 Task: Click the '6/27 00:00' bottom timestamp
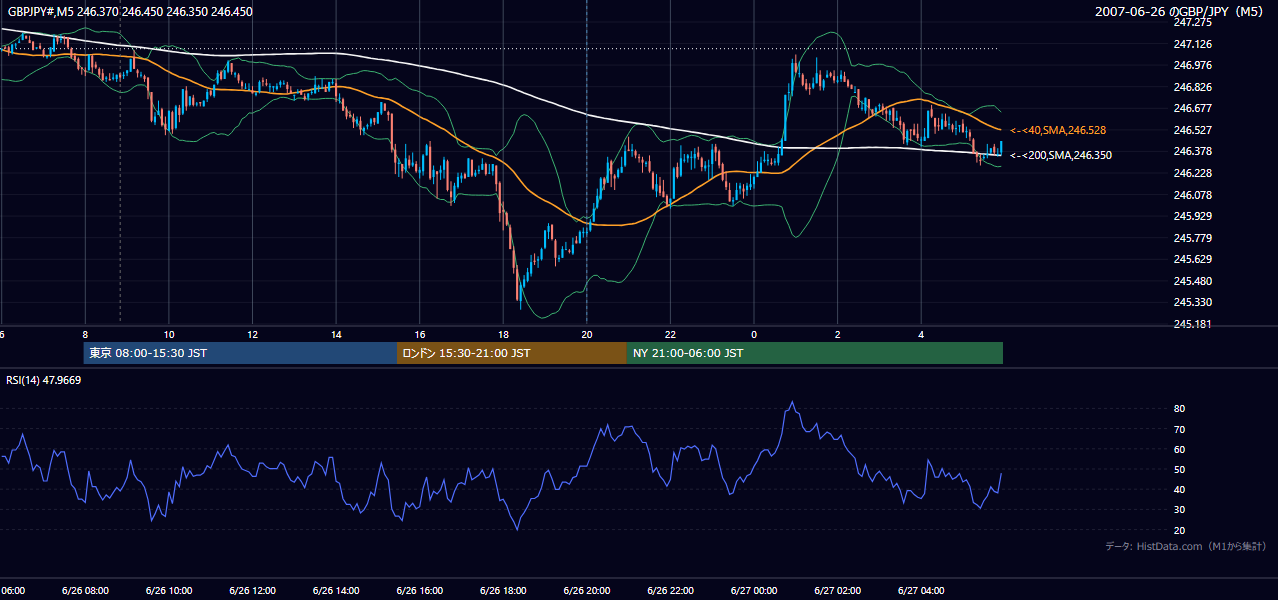click(753, 591)
